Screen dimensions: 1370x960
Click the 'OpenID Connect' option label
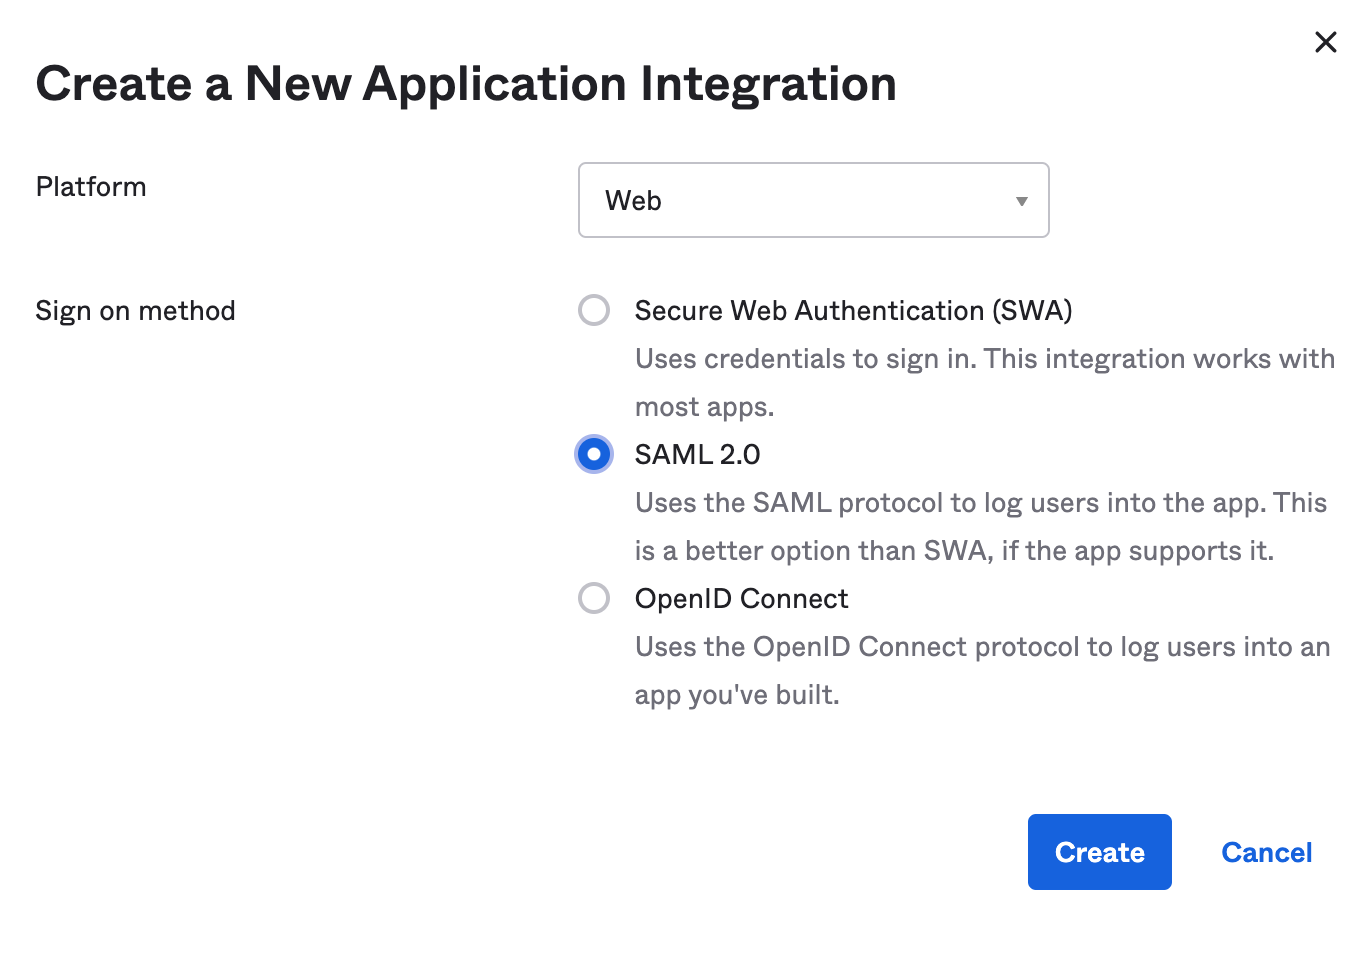[x=741, y=599]
